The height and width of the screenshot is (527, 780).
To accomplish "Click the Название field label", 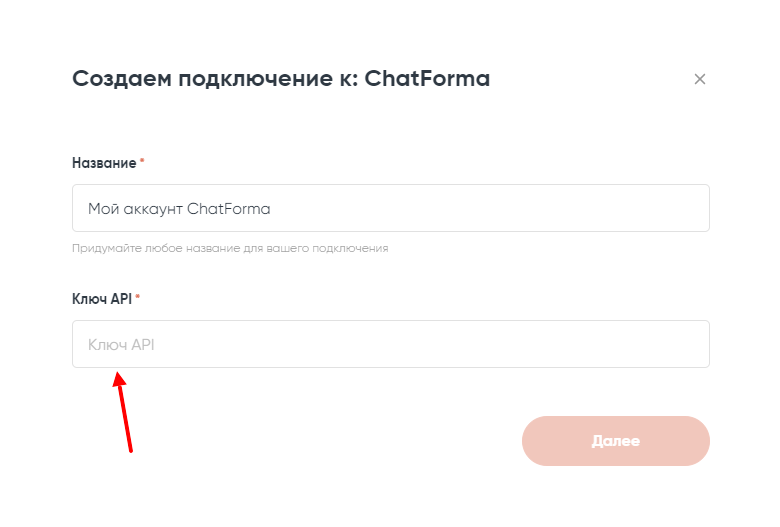I will (104, 162).
